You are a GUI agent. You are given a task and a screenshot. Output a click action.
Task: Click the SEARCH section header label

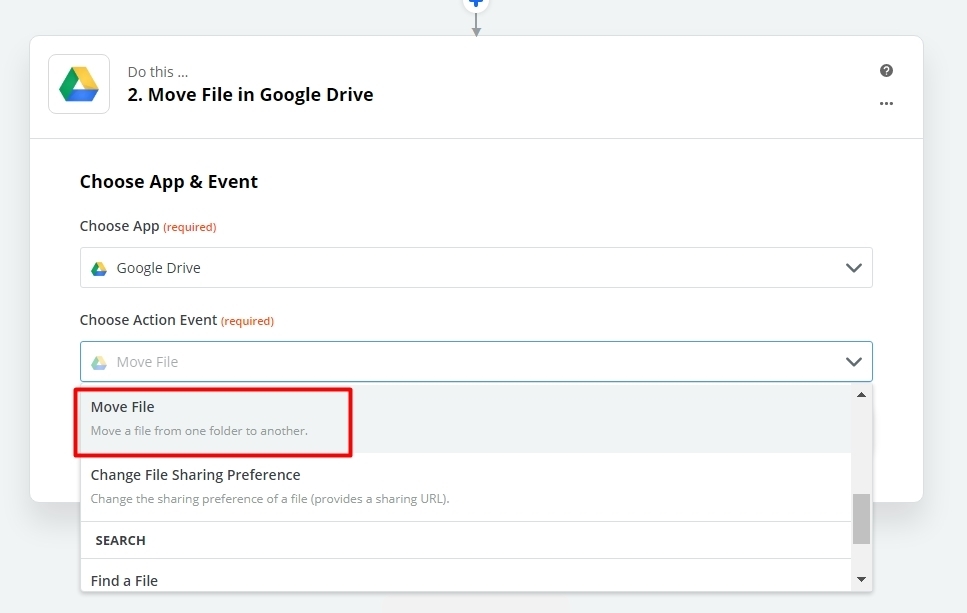[120, 540]
